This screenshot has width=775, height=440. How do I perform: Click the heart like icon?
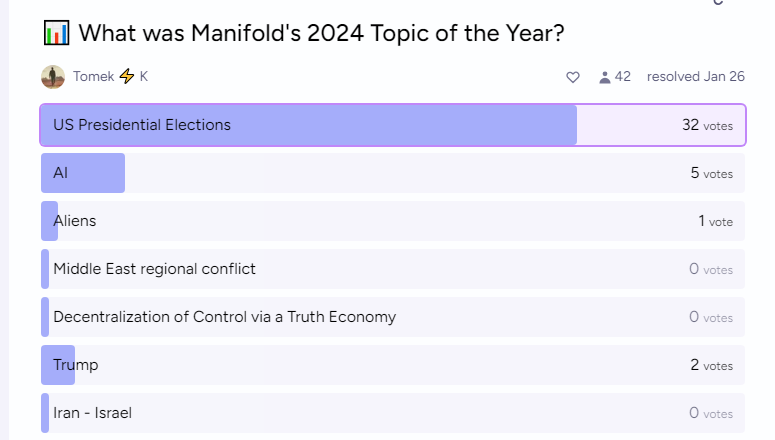tap(573, 77)
